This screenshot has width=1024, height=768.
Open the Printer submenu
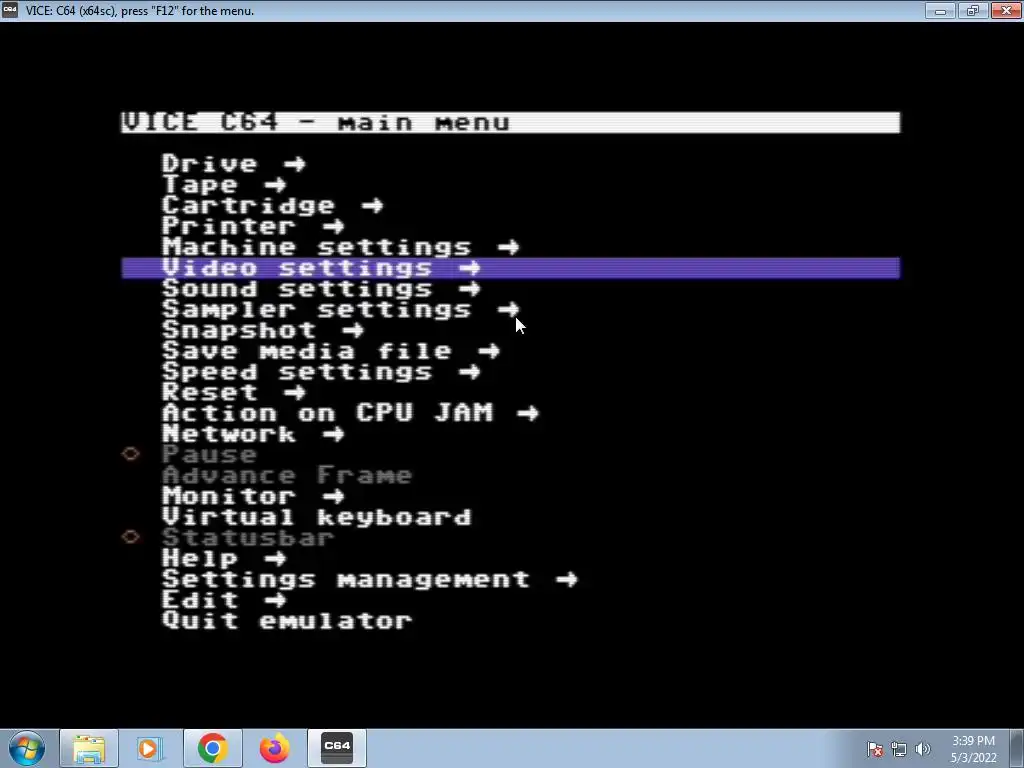click(x=253, y=227)
